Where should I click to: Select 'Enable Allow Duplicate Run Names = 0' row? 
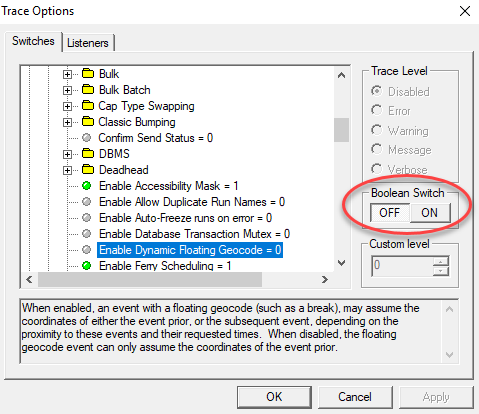(192, 202)
